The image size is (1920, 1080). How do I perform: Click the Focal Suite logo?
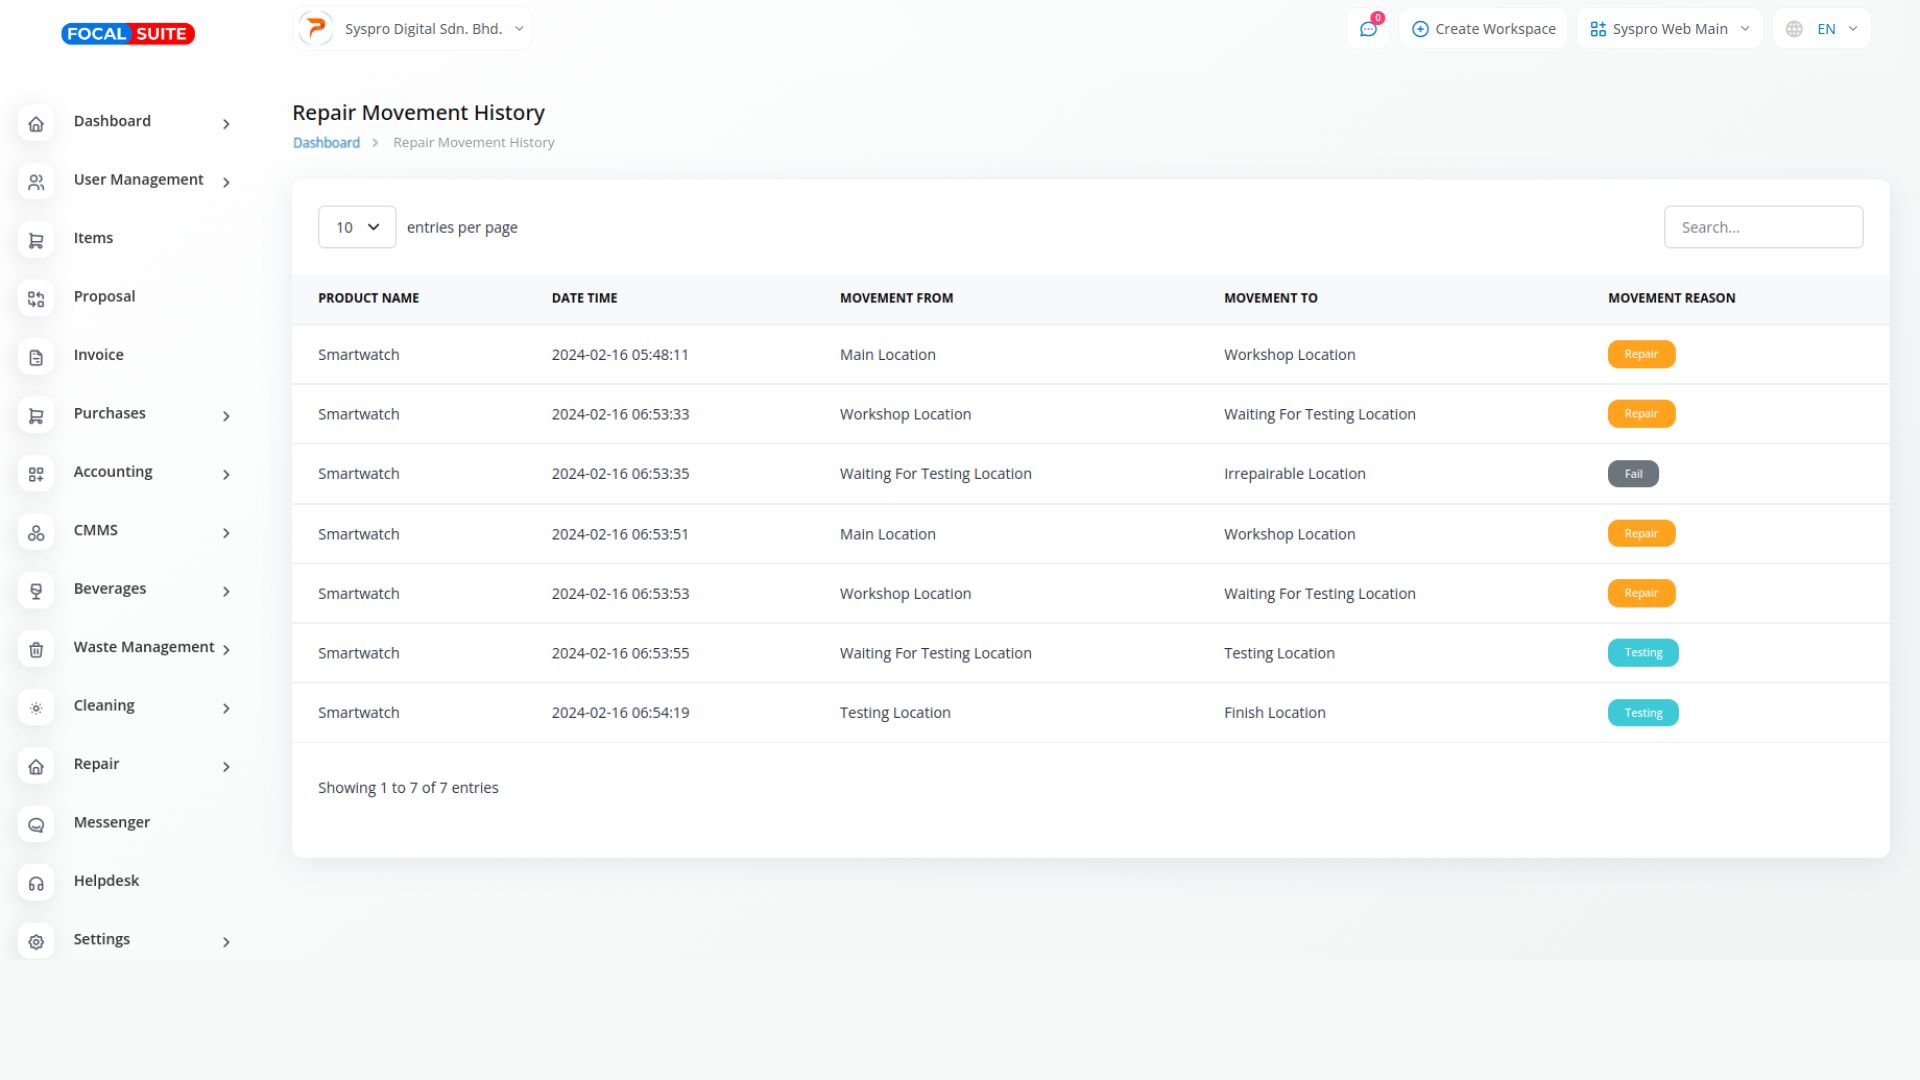click(x=128, y=34)
